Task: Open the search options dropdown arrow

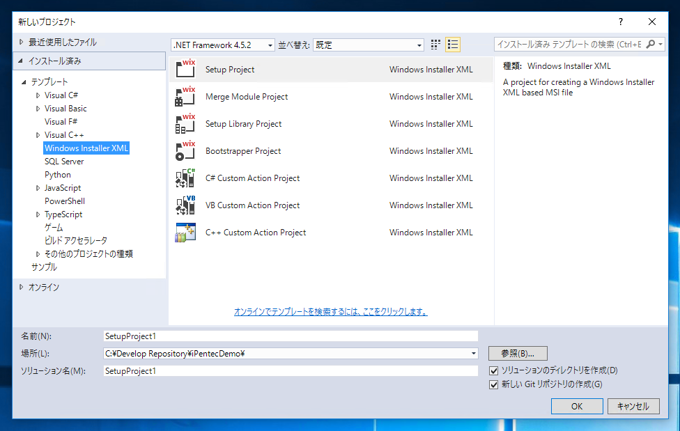Action: click(660, 44)
